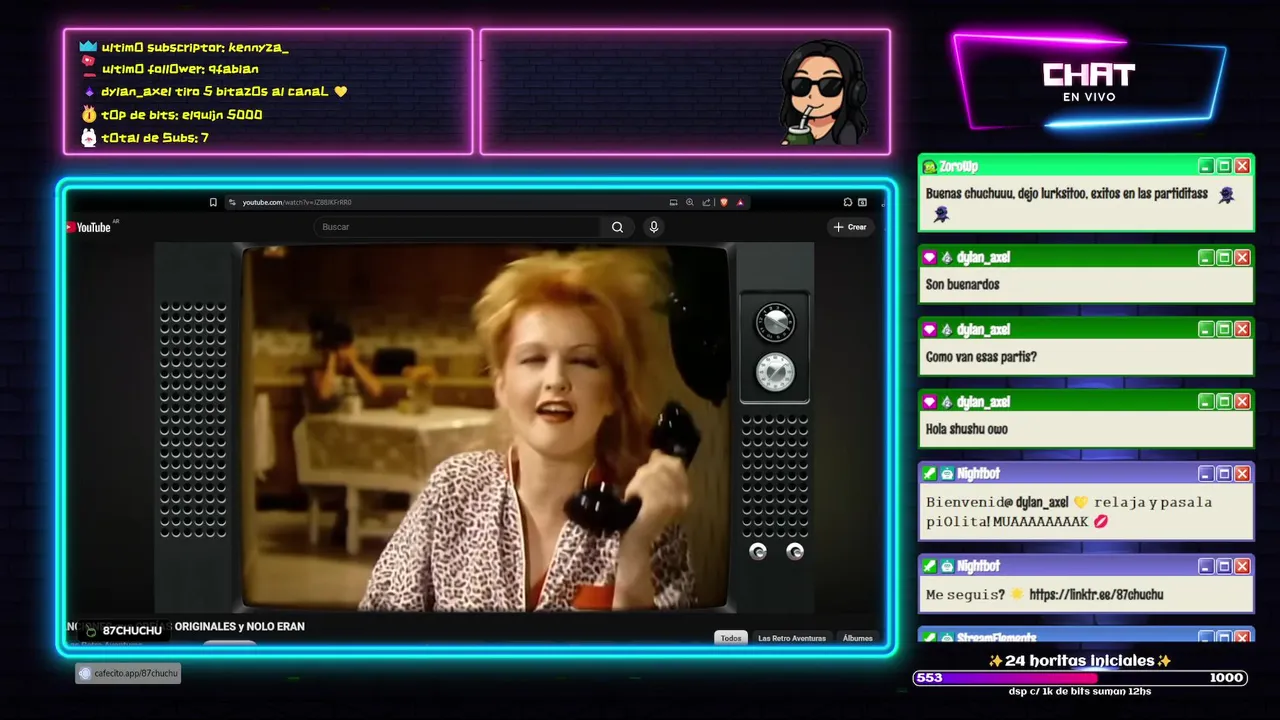
Task: Click the bookmark icon in the browser address bar
Action: click(x=213, y=202)
